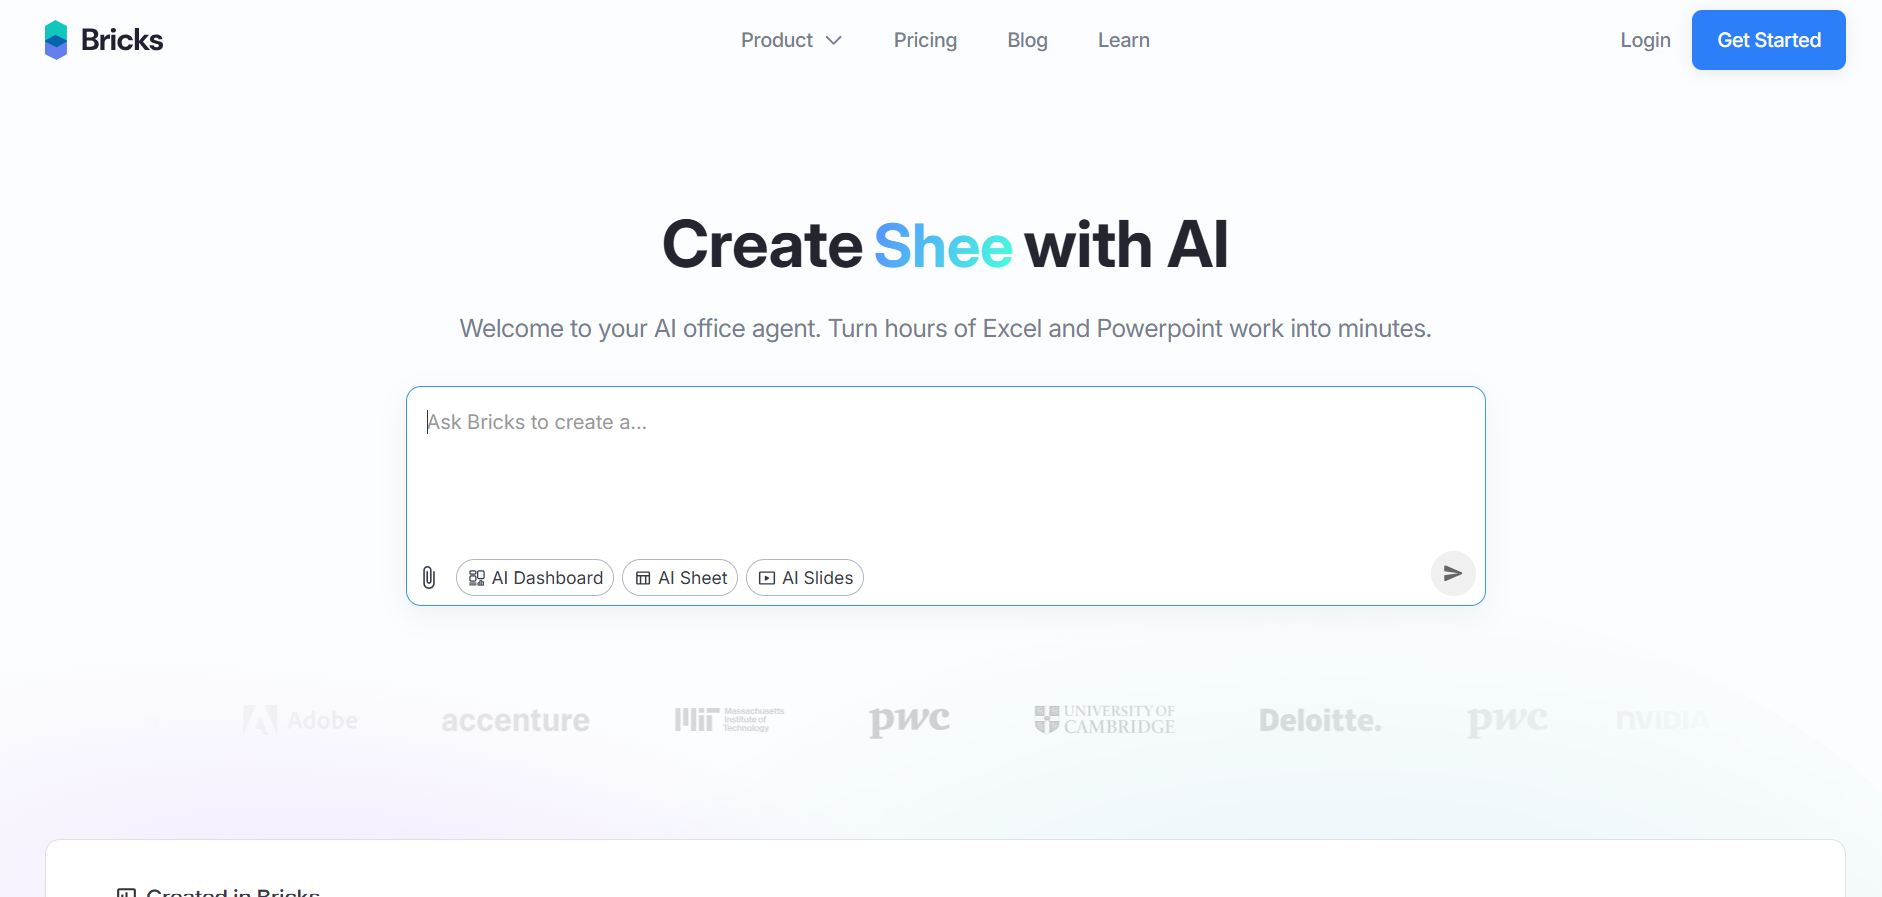The image size is (1882, 897).
Task: Open the Blog link
Action: [1027, 41]
